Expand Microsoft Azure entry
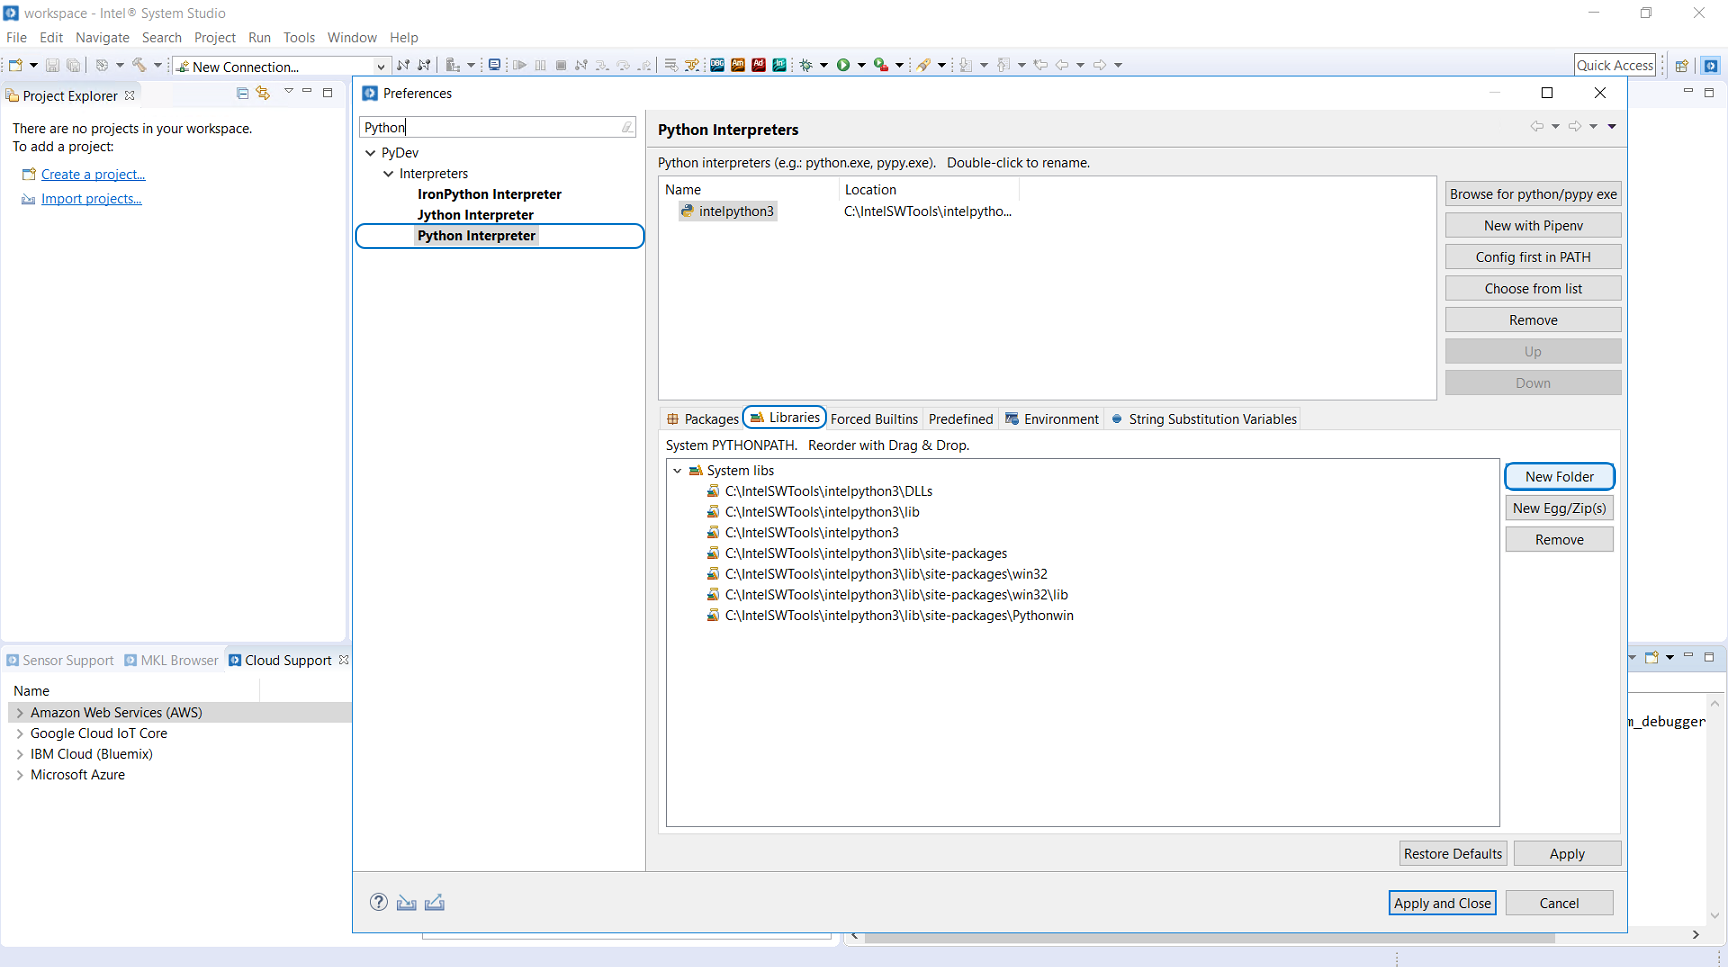Screen dimensions: 1728x967 20,775
